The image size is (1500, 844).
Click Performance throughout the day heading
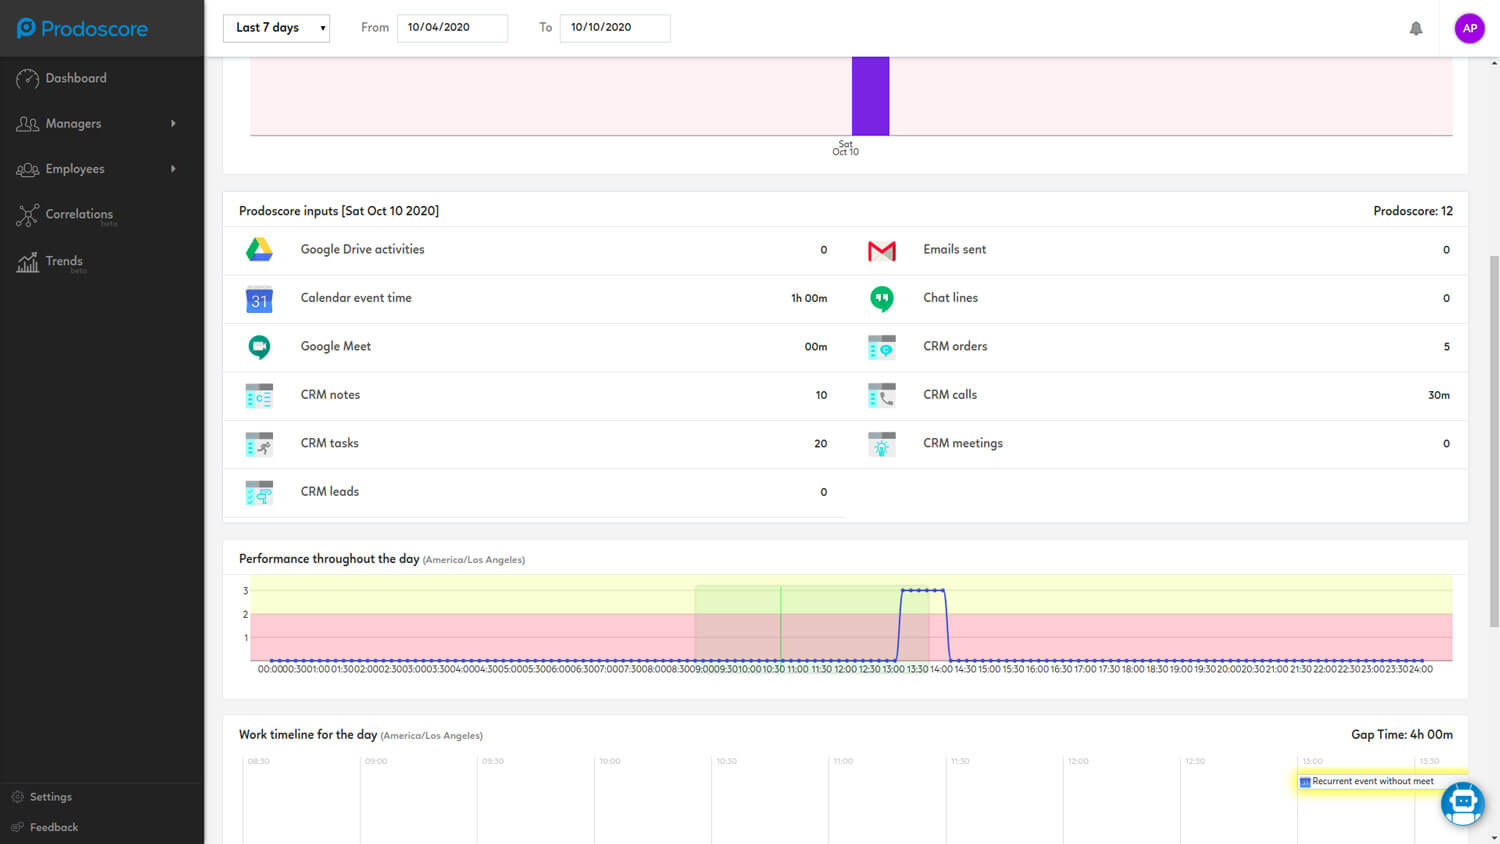point(329,559)
